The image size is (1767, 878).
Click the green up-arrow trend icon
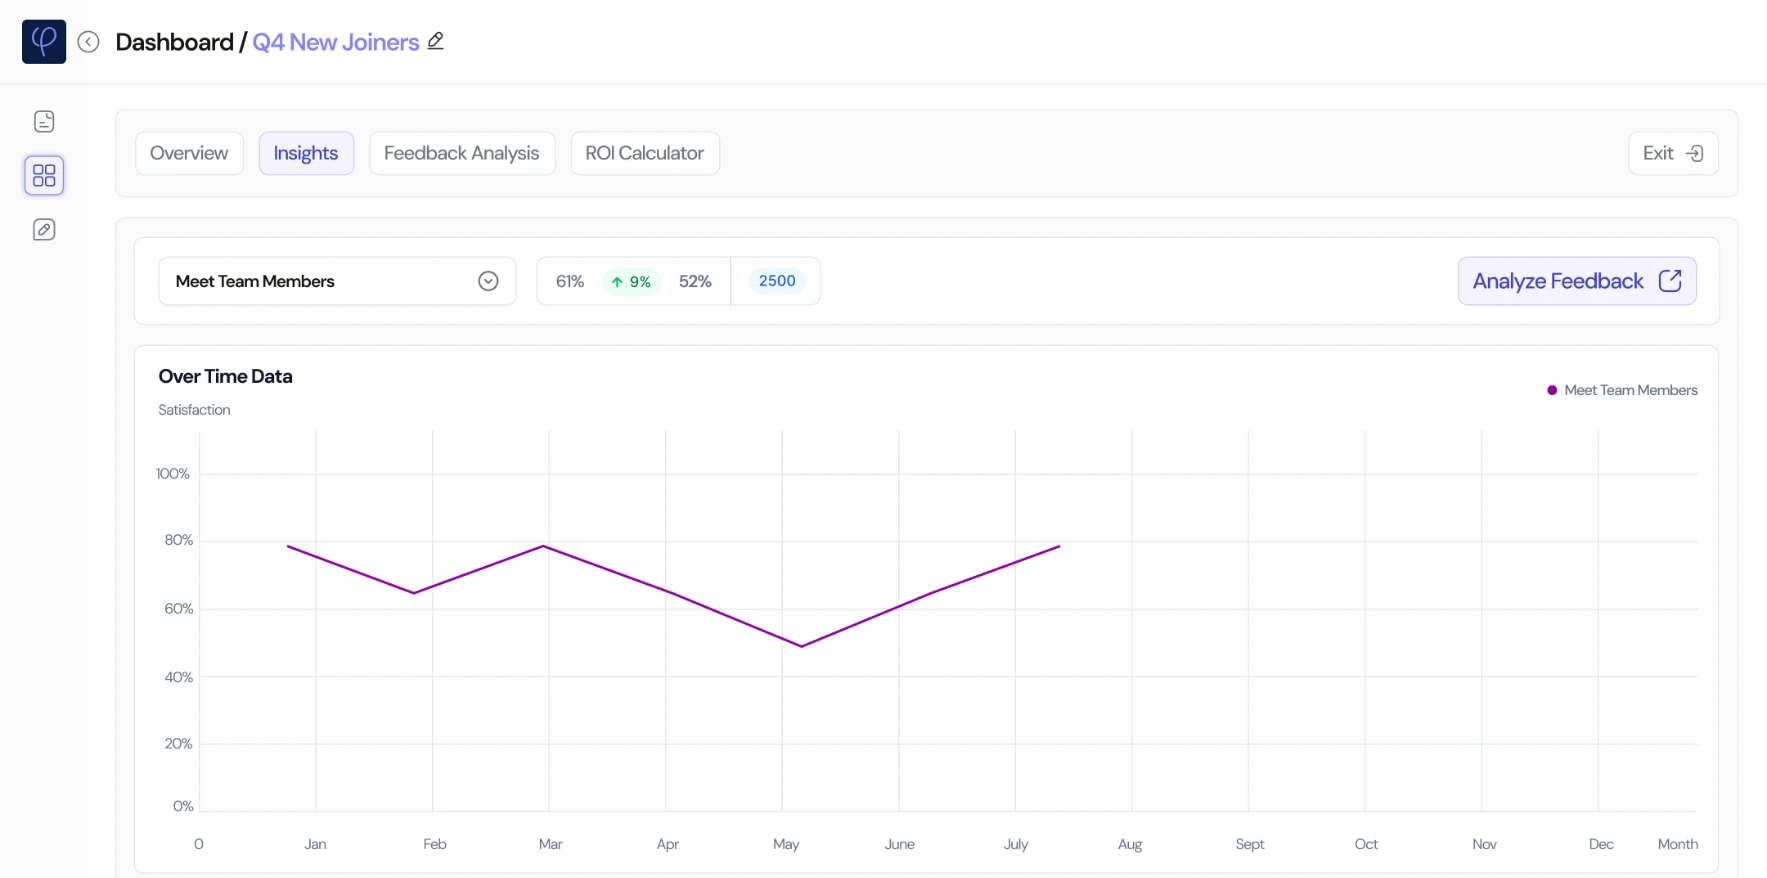click(x=617, y=282)
